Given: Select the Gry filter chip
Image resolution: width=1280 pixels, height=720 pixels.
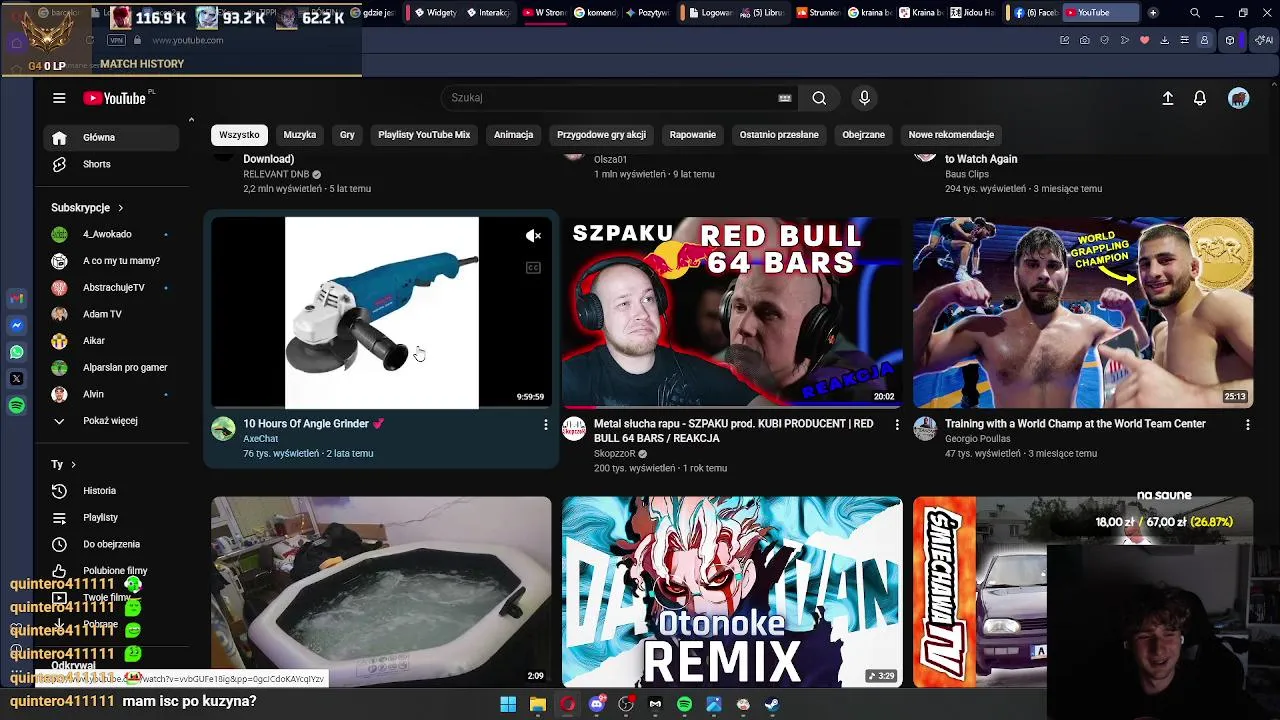Looking at the screenshot, I should tap(347, 134).
